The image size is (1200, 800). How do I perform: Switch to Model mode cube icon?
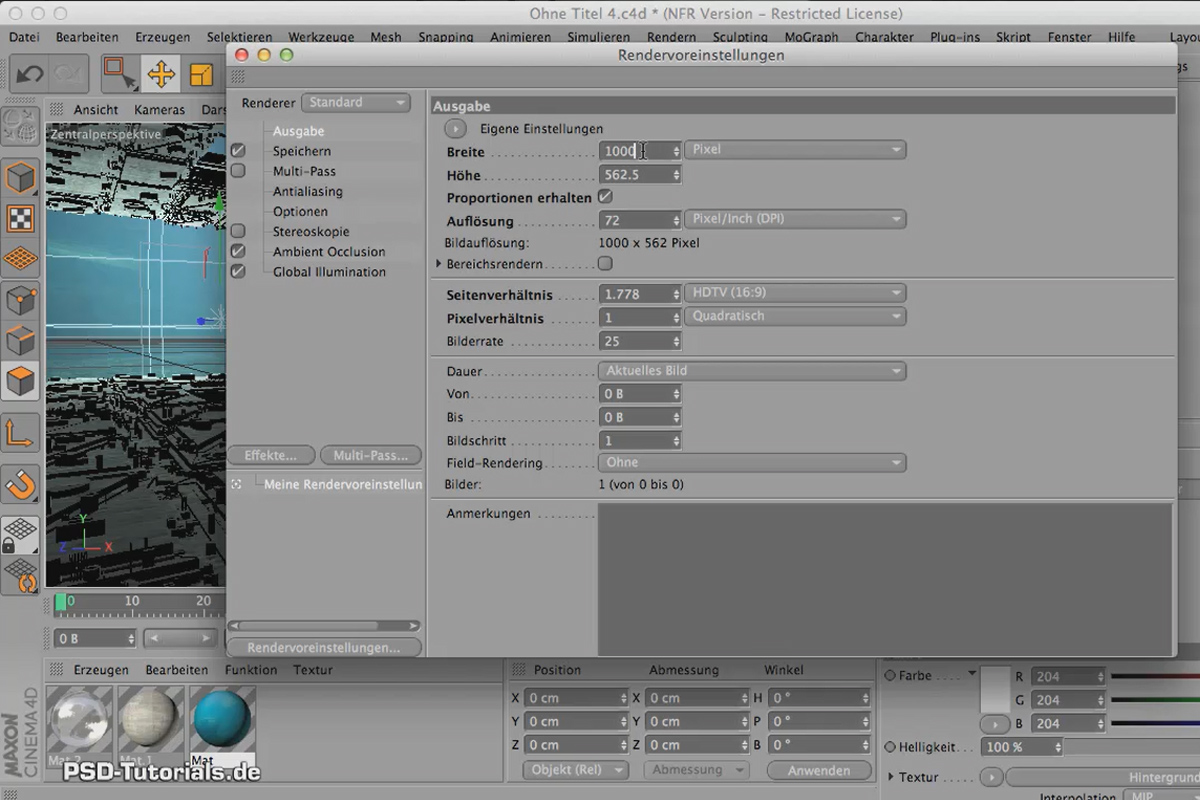21,179
